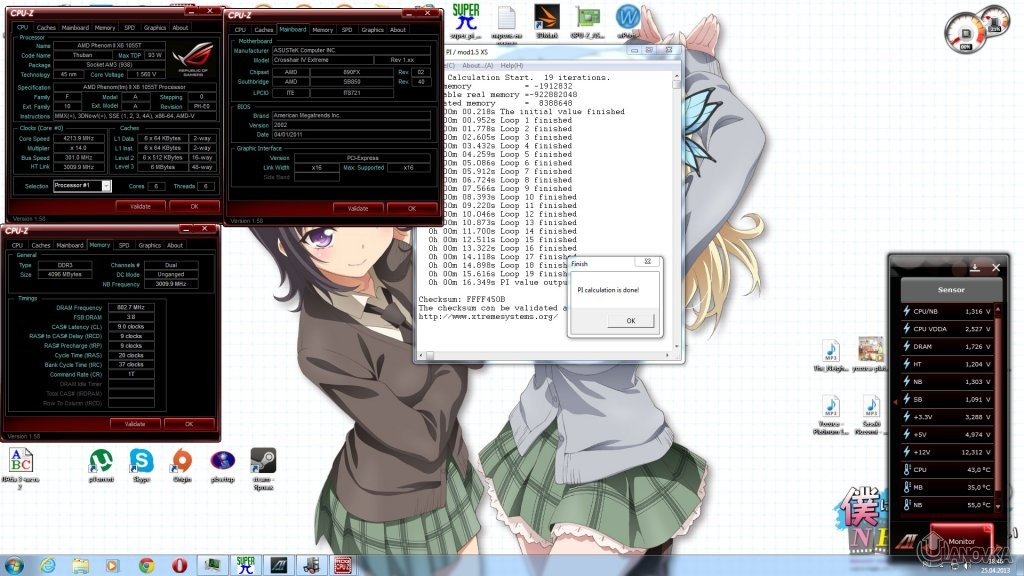Click Validate in the CPU-Z Mainboard window
The height and width of the screenshot is (576, 1024).
358,209
